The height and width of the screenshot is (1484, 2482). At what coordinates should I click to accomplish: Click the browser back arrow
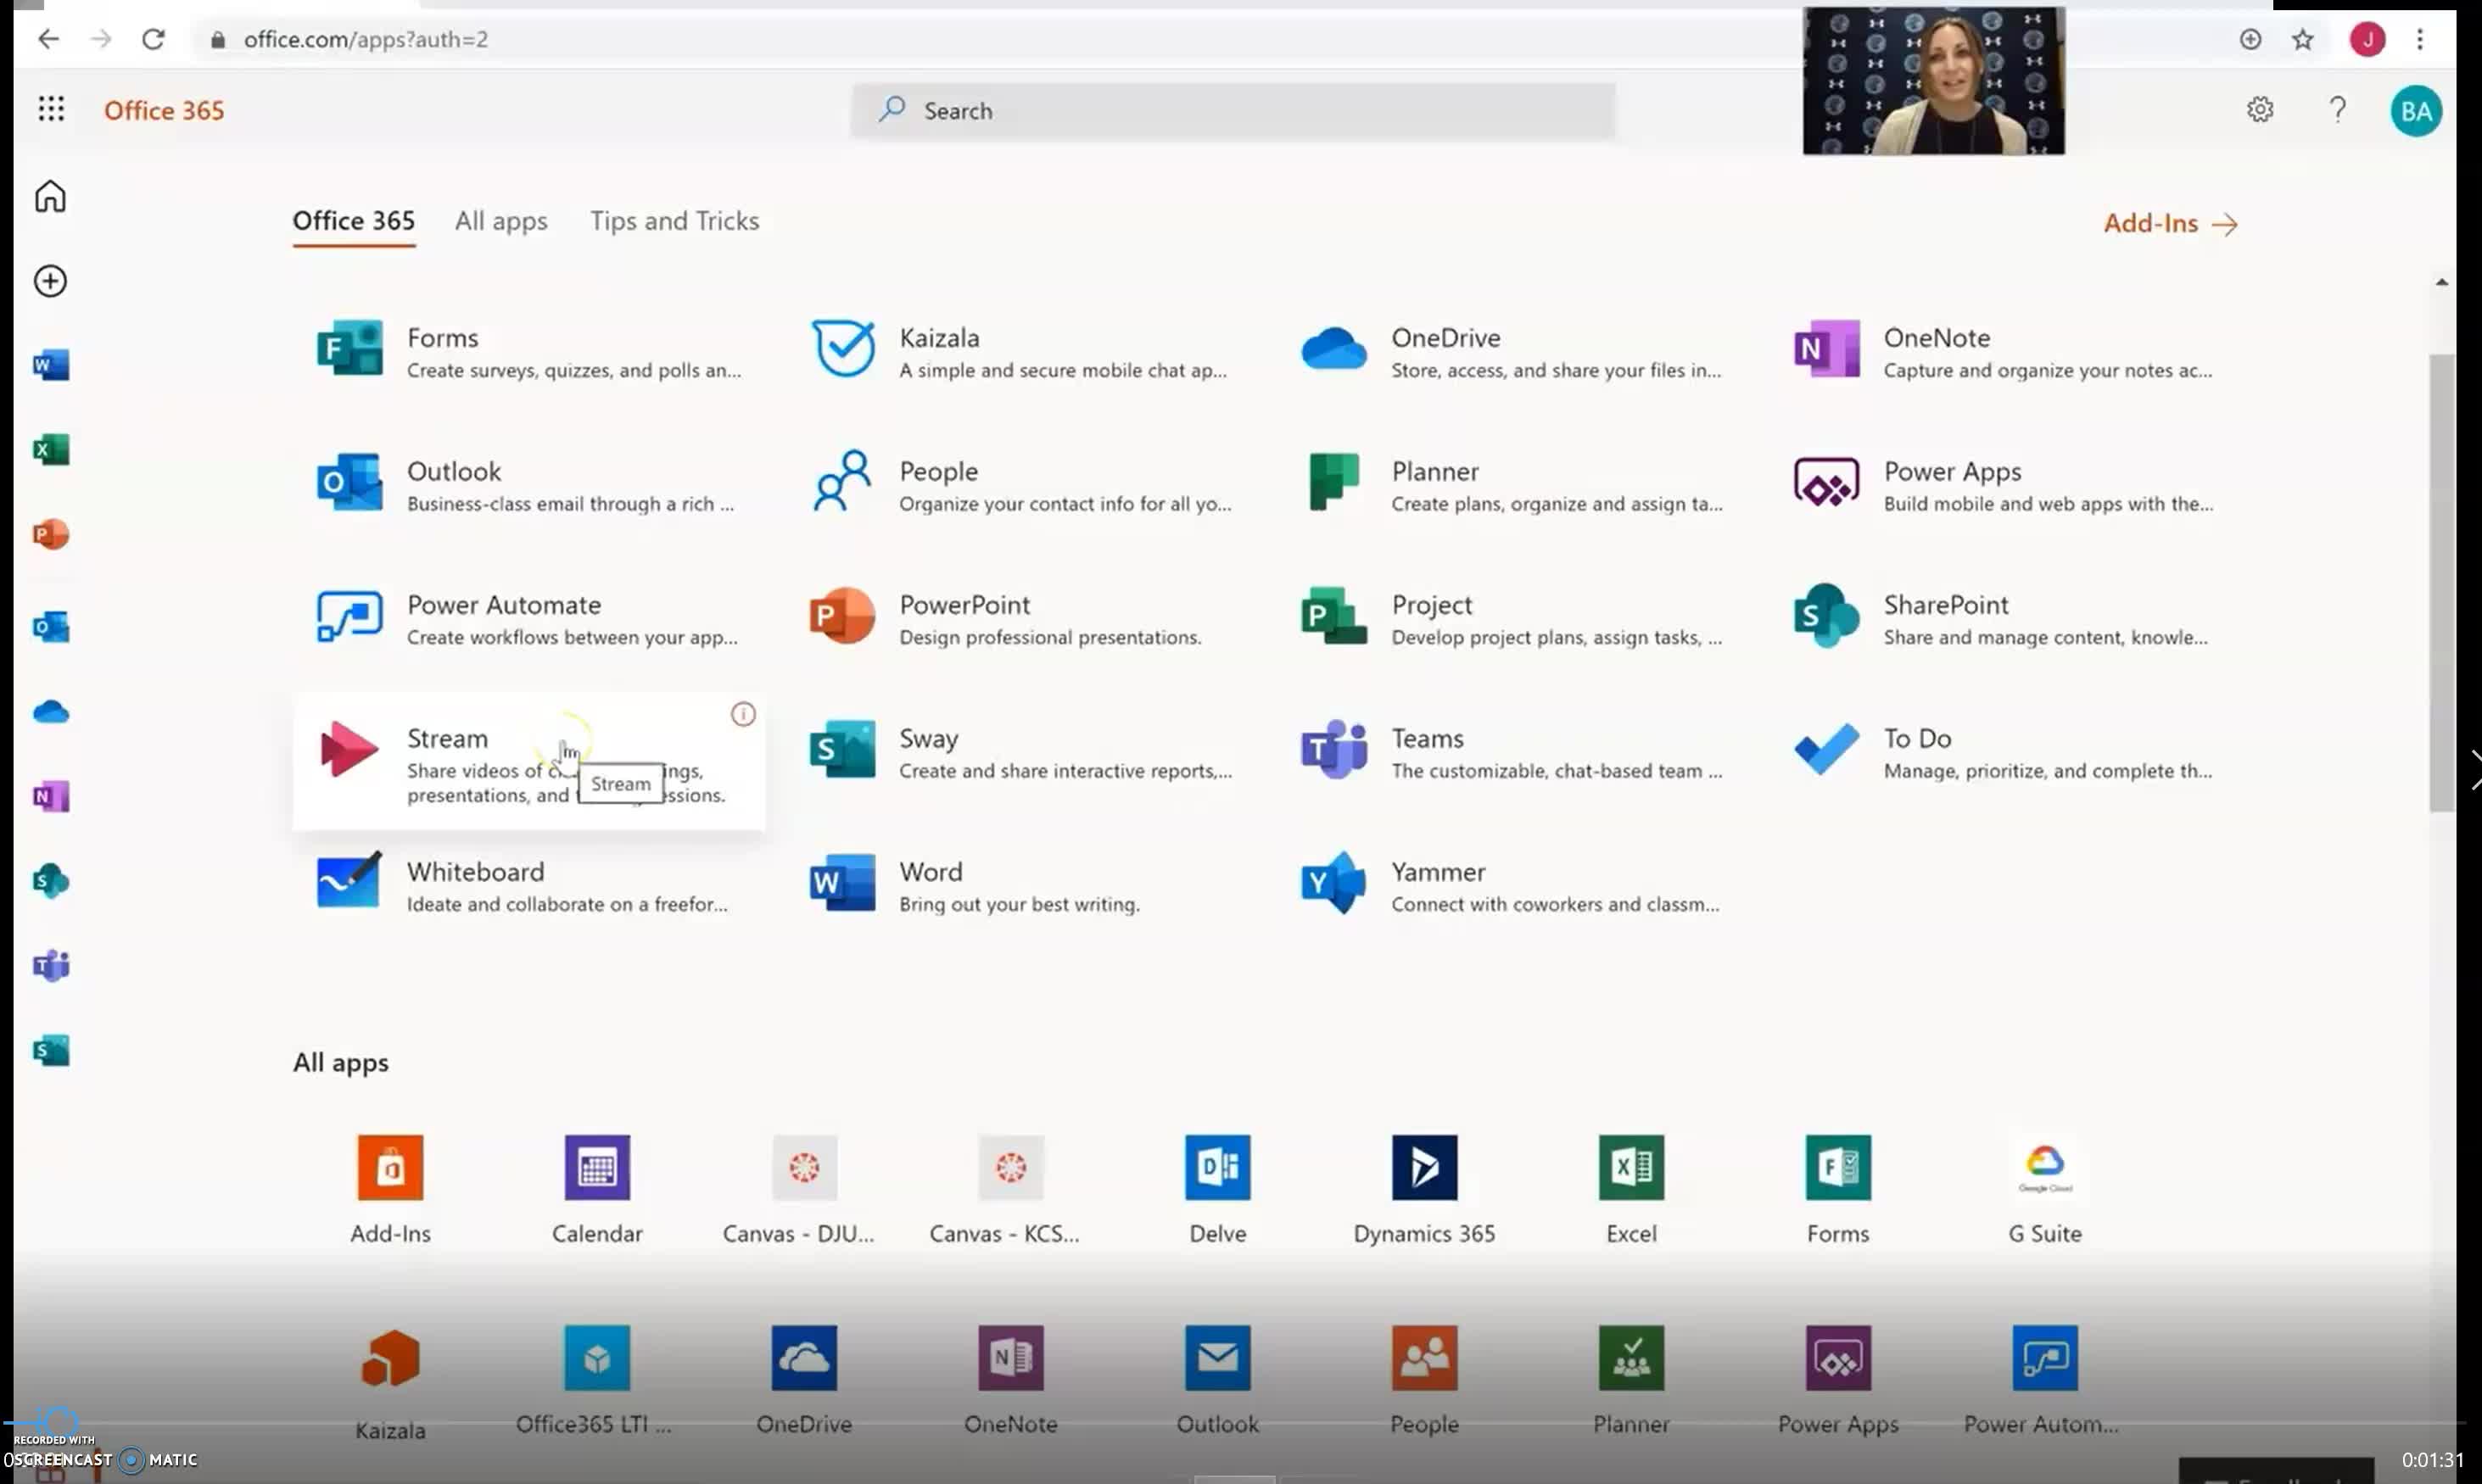[x=48, y=39]
